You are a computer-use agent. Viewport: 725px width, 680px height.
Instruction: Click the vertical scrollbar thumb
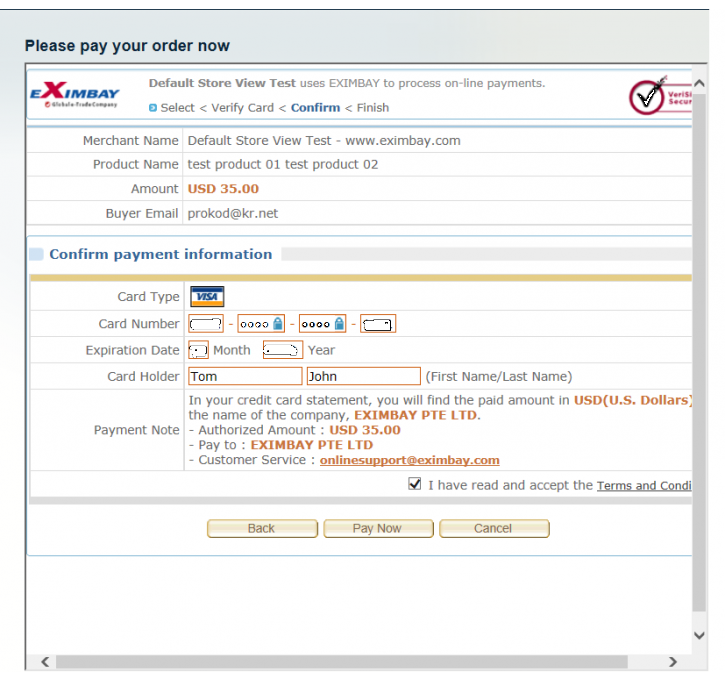[x=699, y=353]
